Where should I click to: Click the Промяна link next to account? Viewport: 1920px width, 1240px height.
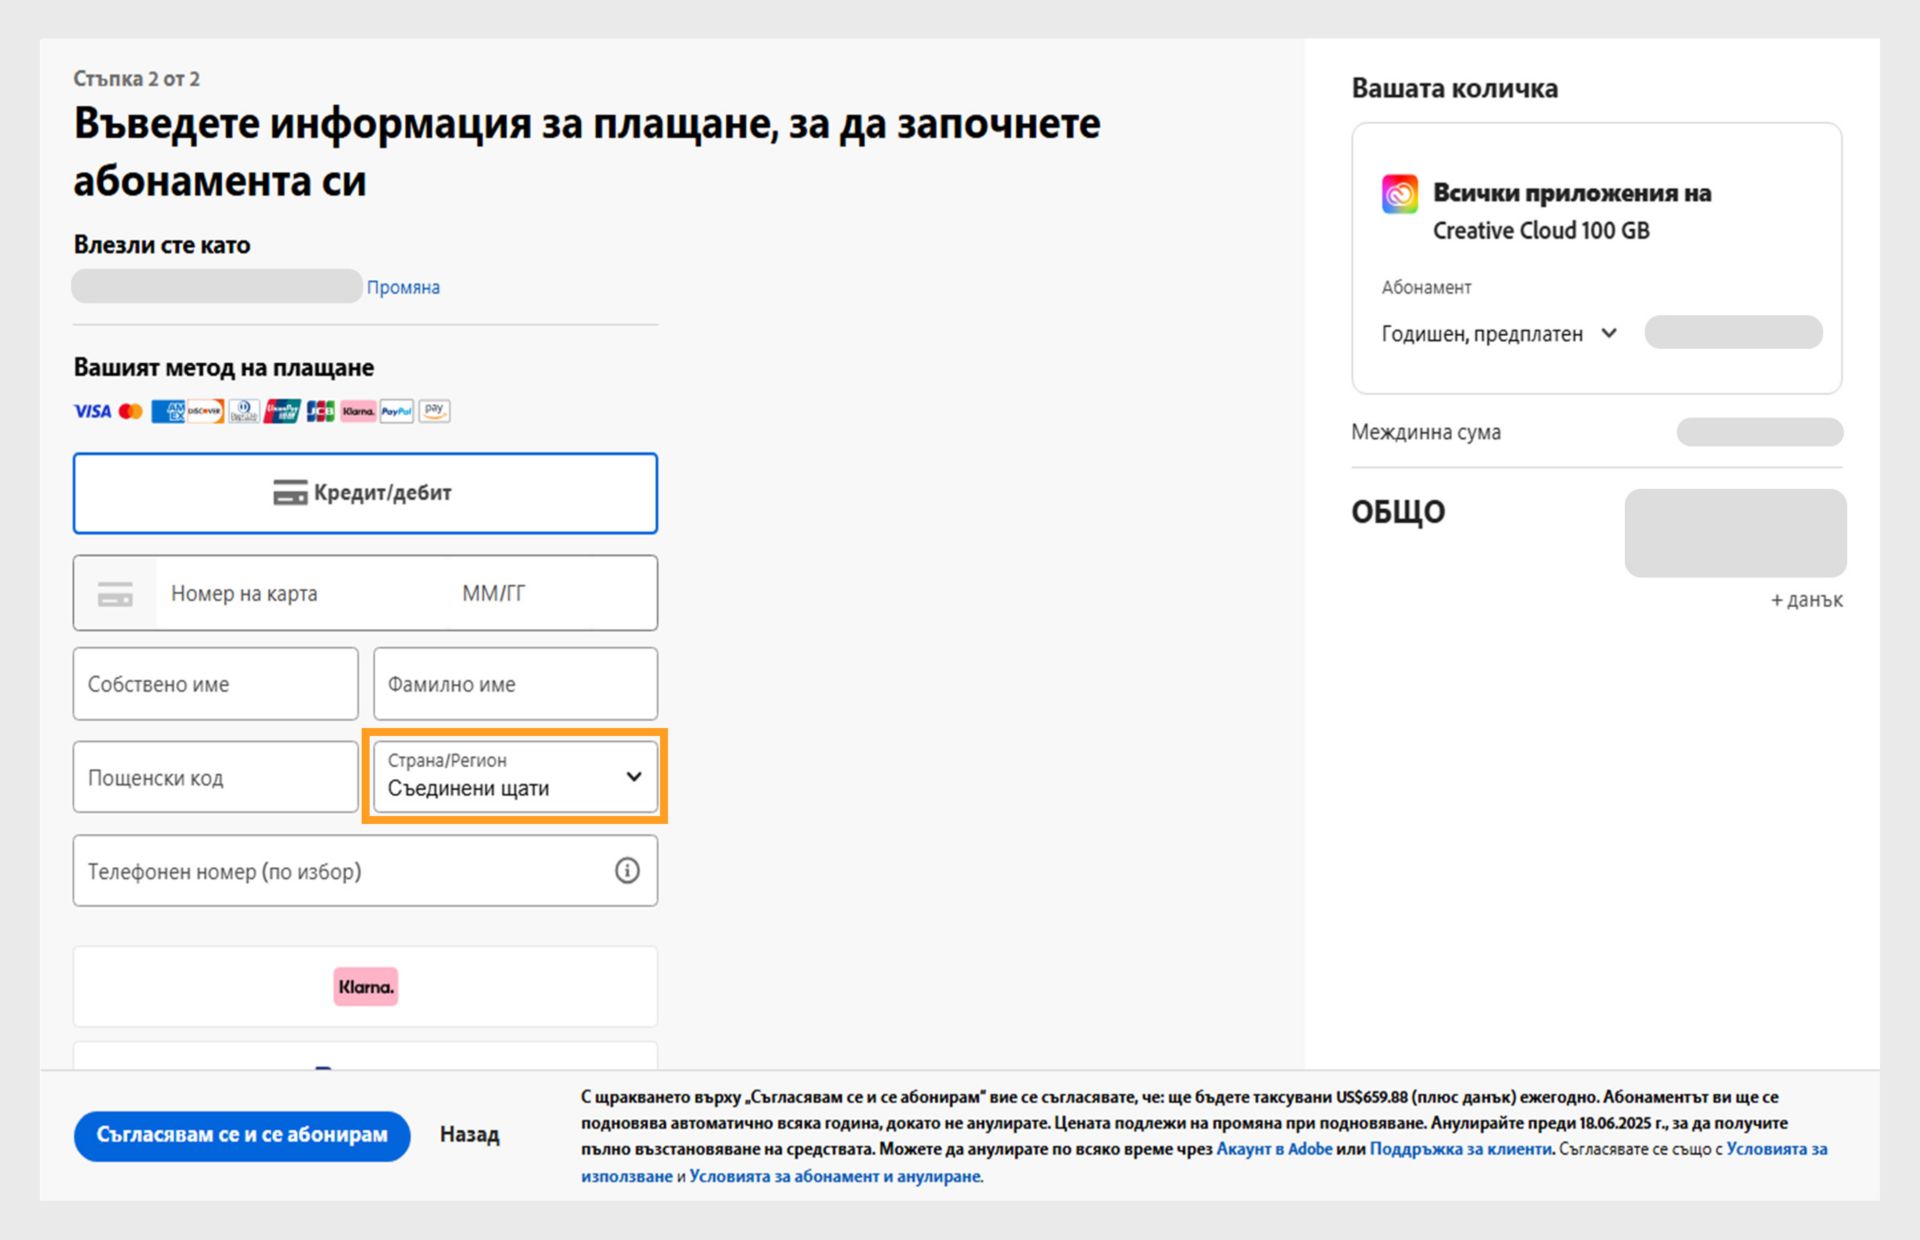click(403, 288)
